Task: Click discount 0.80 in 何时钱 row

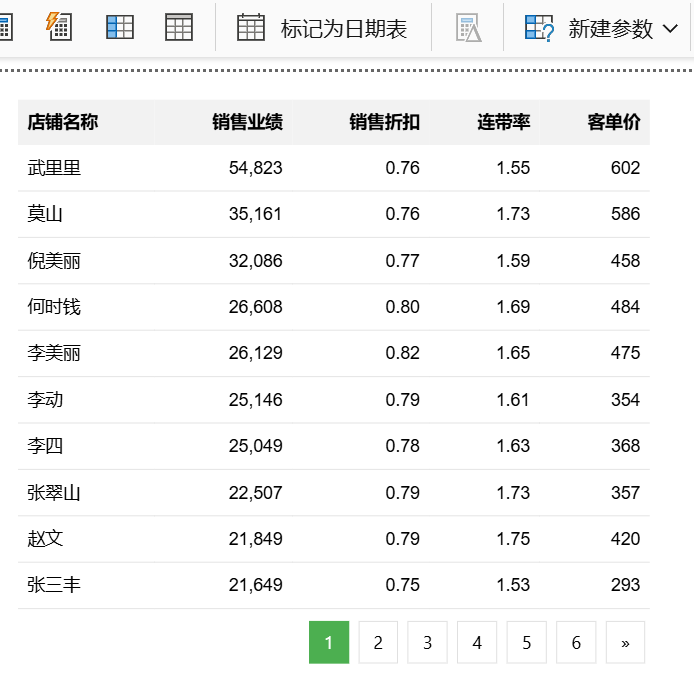Action: [x=402, y=307]
